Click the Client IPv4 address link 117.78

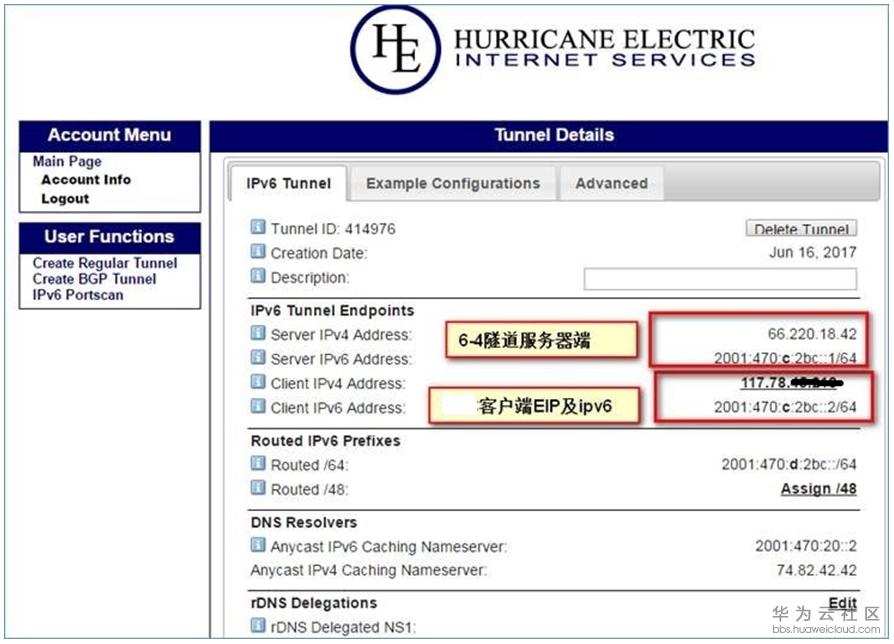coord(792,382)
